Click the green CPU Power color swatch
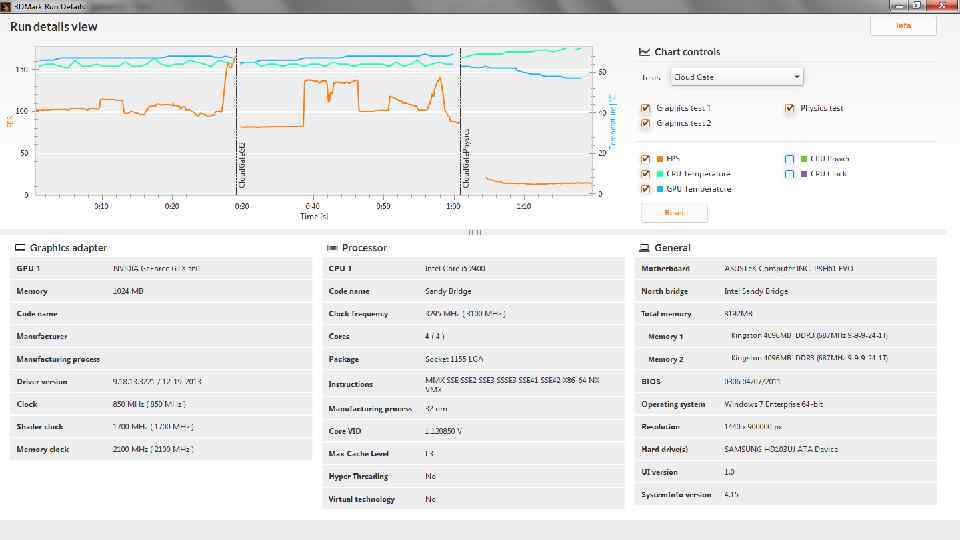Viewport: 960px width, 540px height. (804, 159)
